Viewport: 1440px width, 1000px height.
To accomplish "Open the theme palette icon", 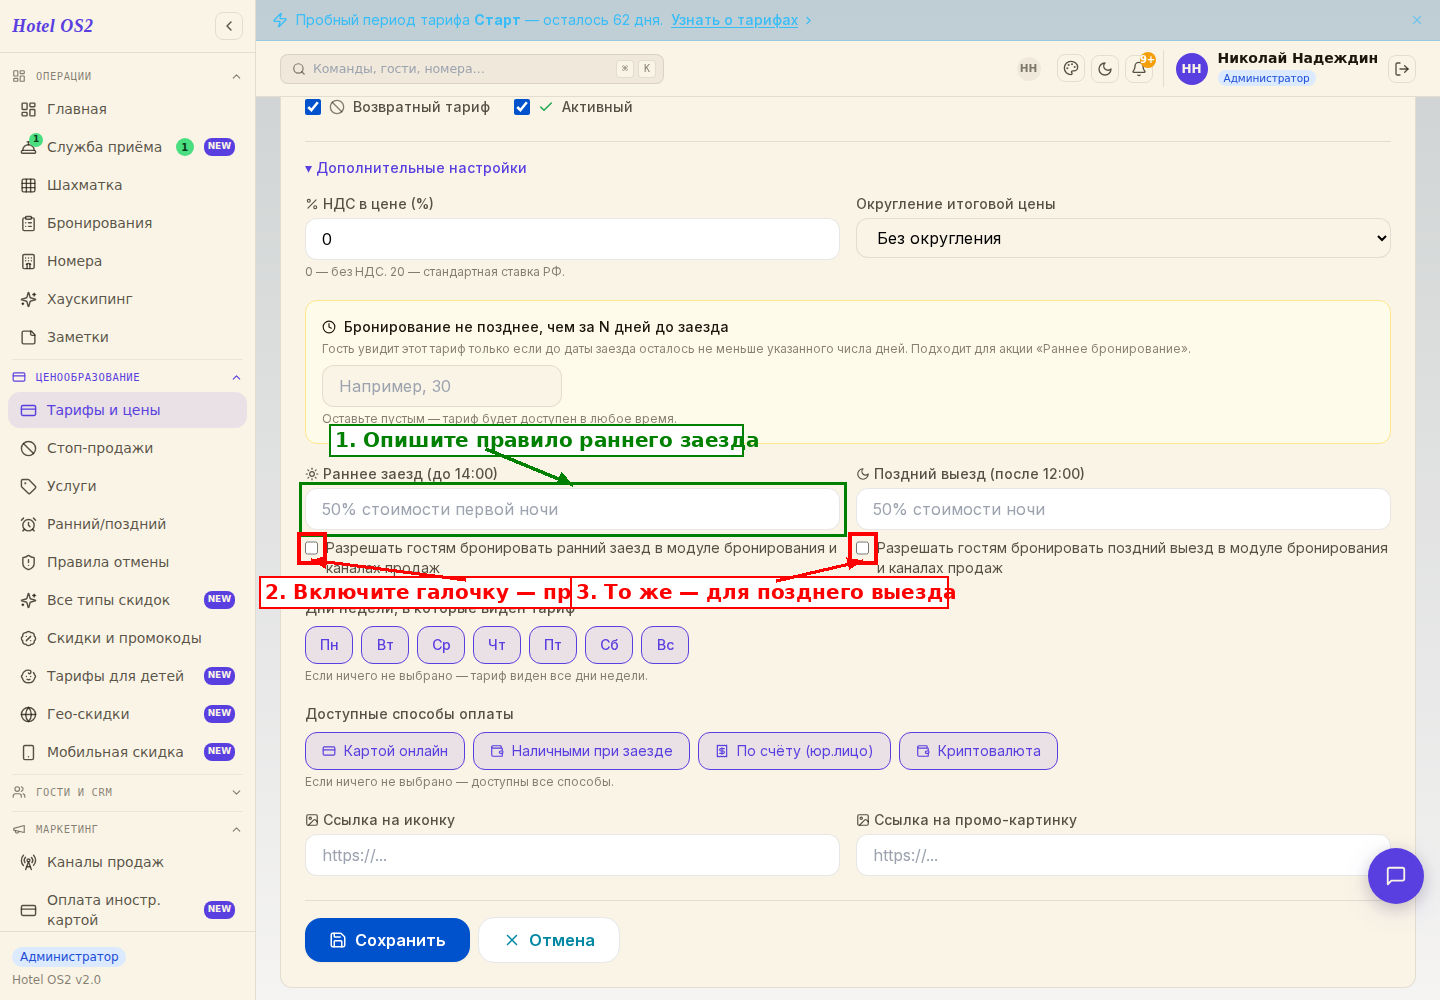I will coord(1071,69).
